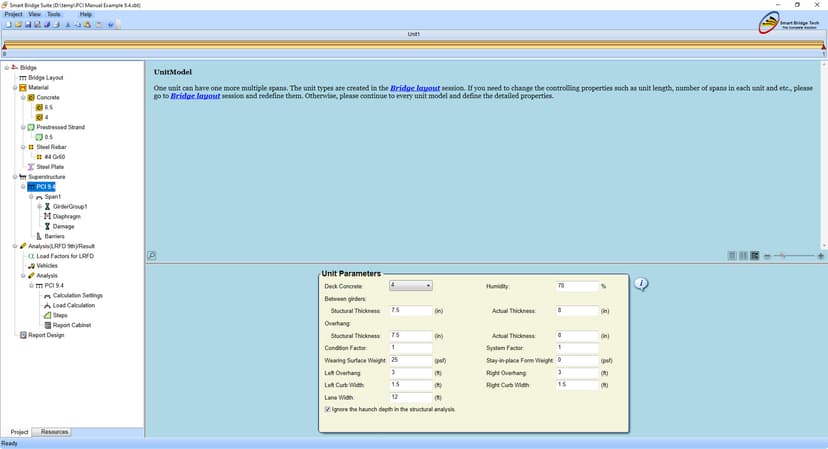Click the magnifier icon below the description
The image size is (828, 449).
coord(152,256)
